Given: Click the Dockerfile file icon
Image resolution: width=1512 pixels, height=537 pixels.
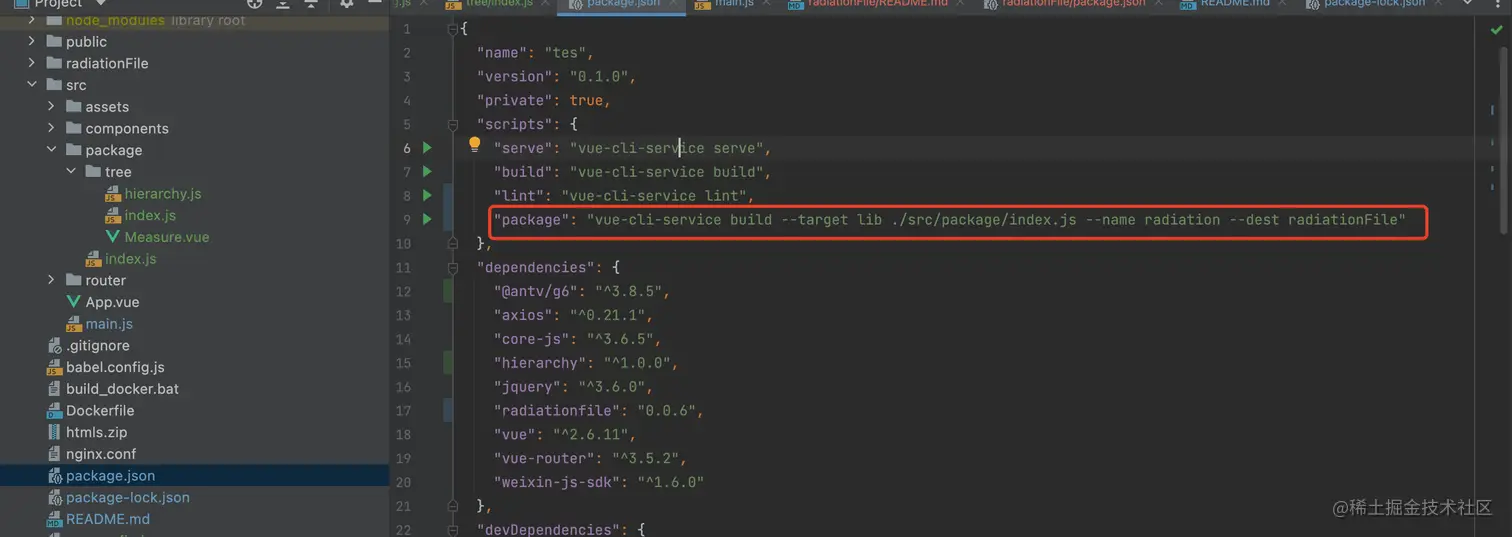Looking at the screenshot, I should click(55, 411).
